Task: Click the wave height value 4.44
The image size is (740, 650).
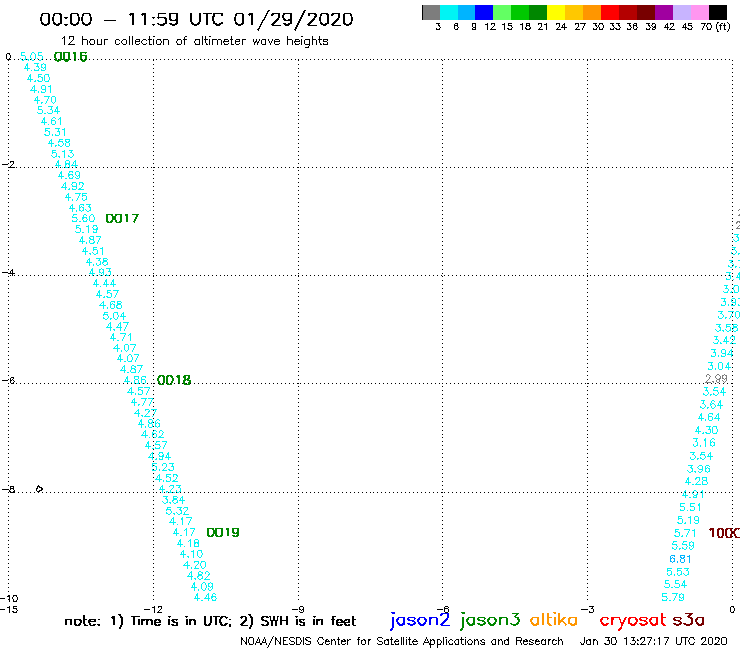Action: pyautogui.click(x=104, y=283)
